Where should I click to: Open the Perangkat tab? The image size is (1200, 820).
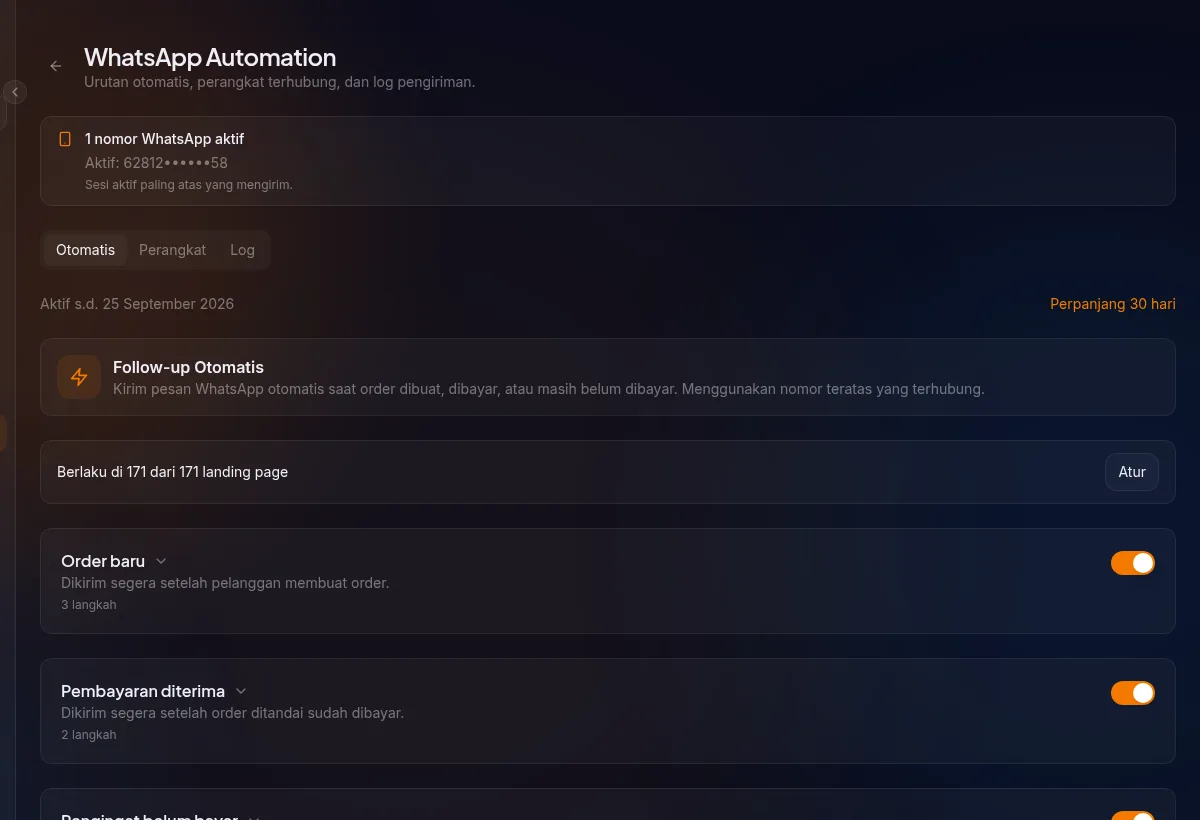[x=172, y=250]
